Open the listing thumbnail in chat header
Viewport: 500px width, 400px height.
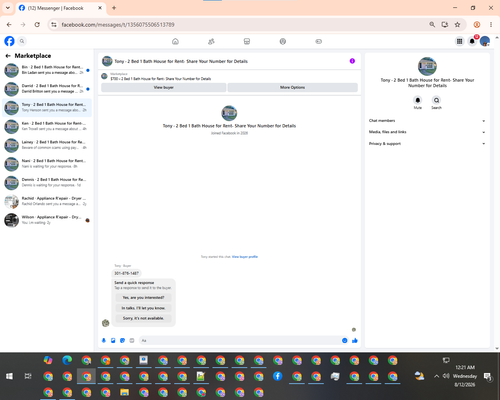point(107,61)
